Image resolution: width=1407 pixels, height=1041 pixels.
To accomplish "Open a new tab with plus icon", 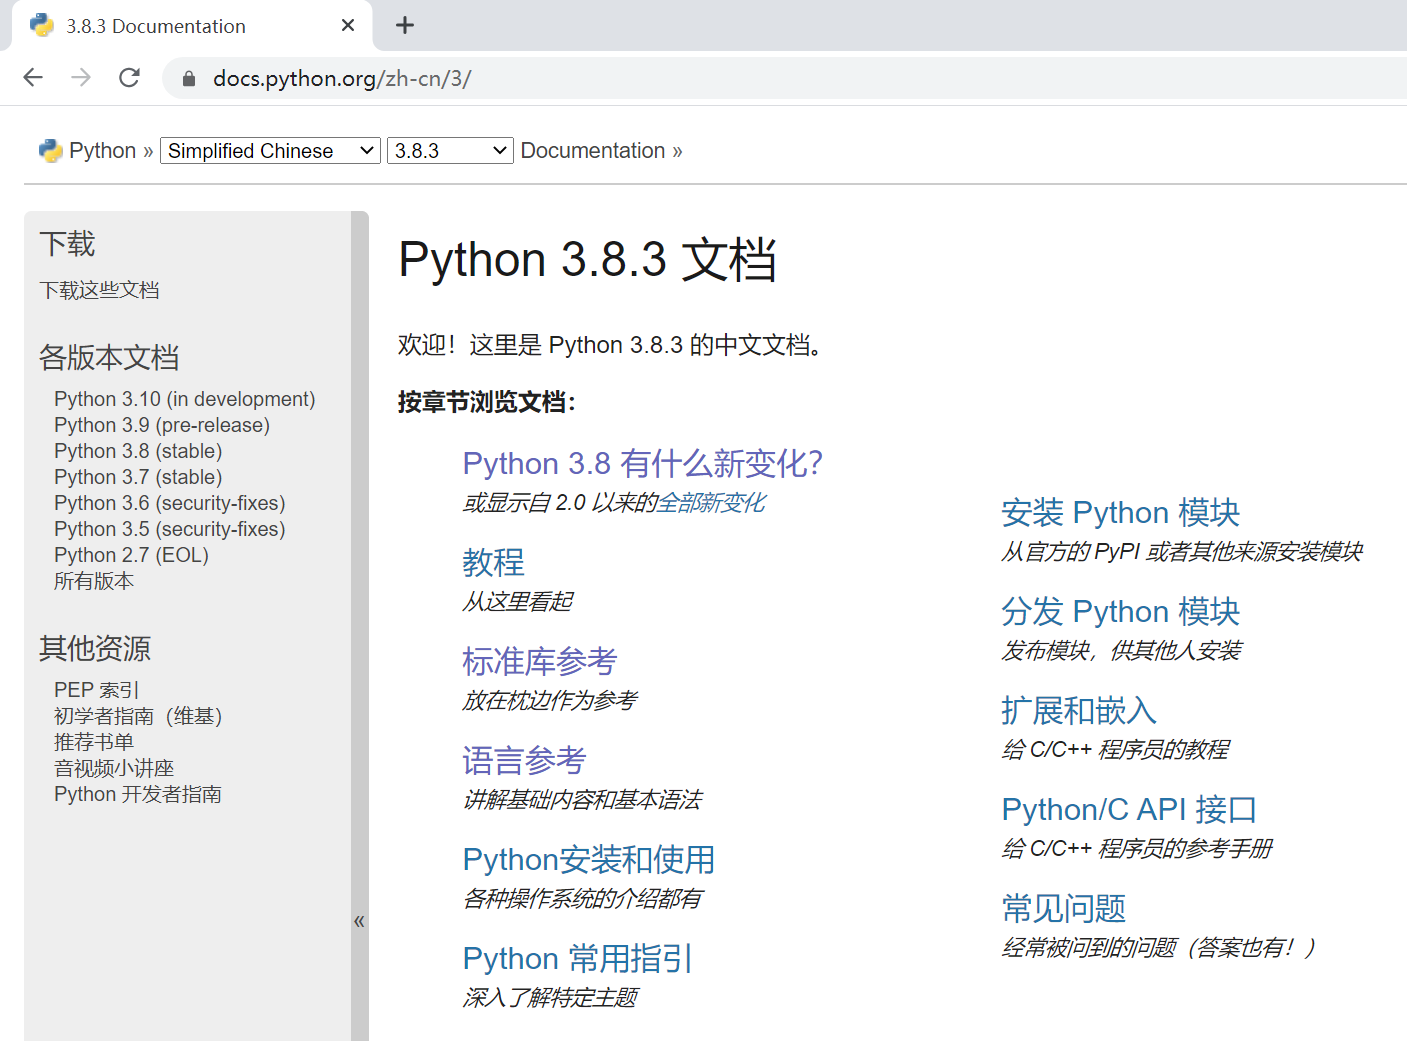I will [405, 25].
